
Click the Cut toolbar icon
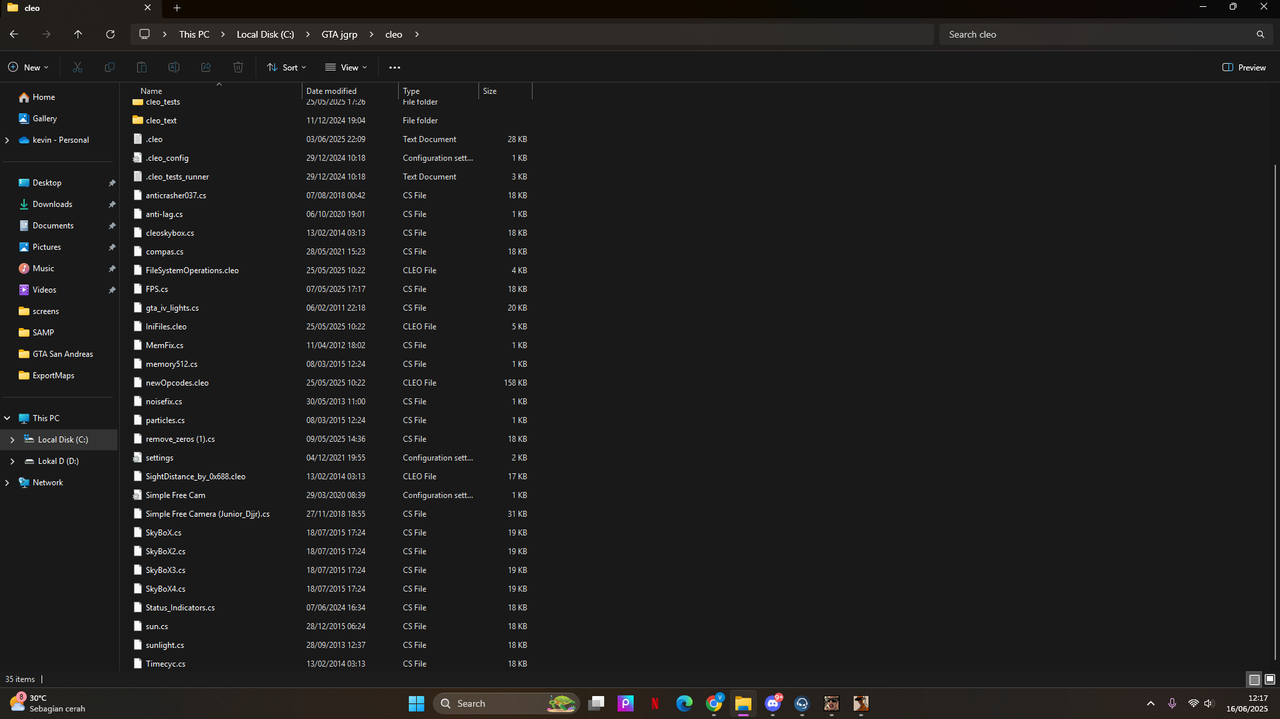(77, 67)
